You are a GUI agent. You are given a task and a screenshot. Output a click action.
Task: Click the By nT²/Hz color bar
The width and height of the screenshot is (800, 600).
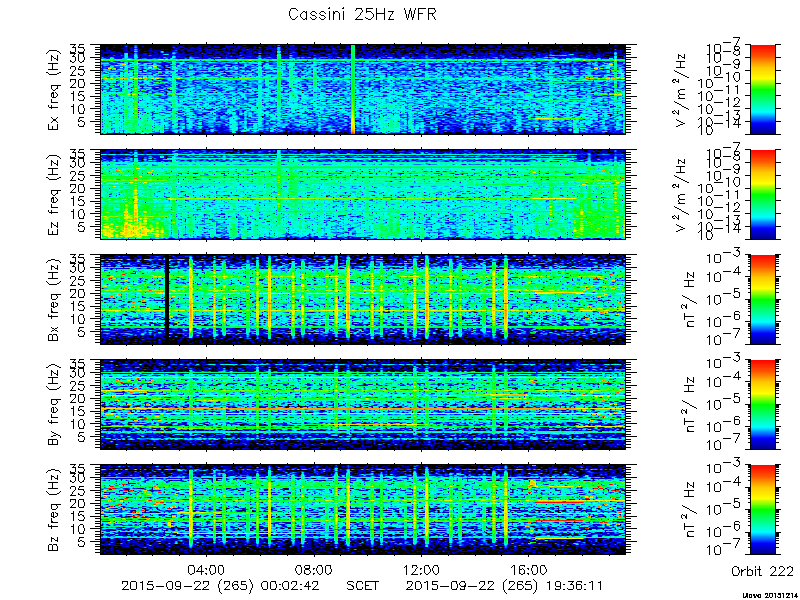[x=762, y=405]
